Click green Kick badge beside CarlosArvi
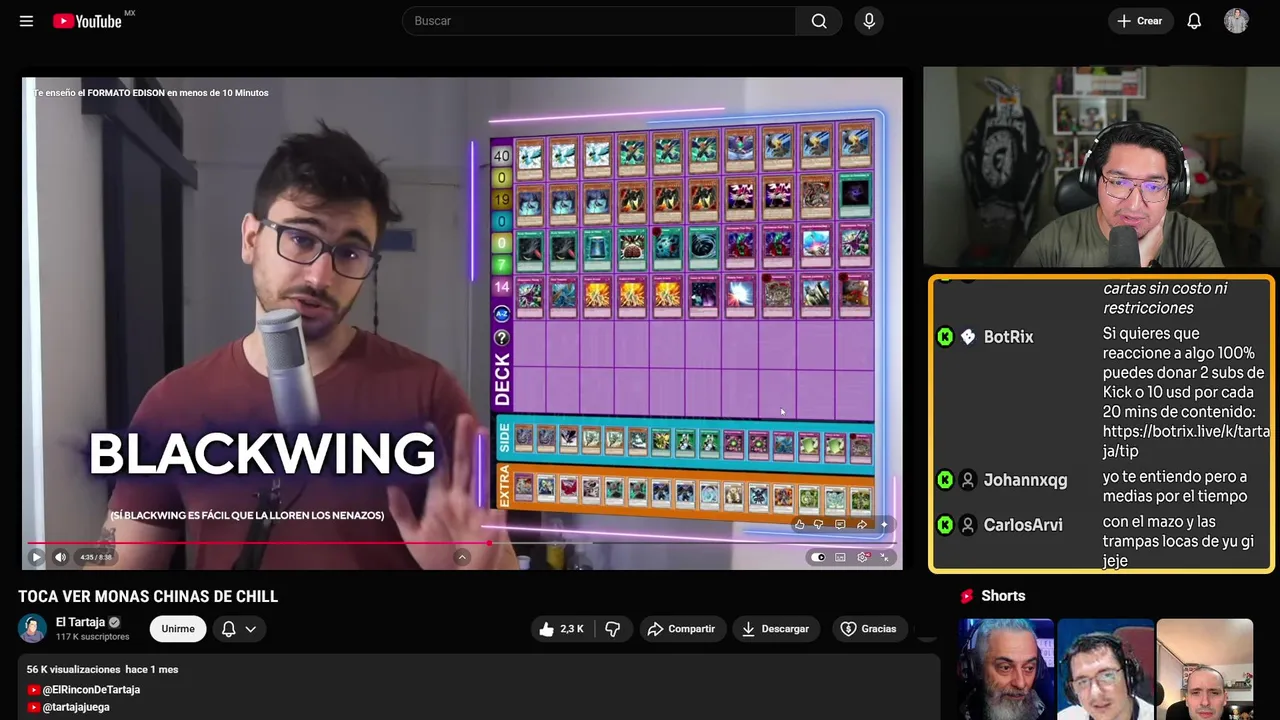 pos(945,525)
